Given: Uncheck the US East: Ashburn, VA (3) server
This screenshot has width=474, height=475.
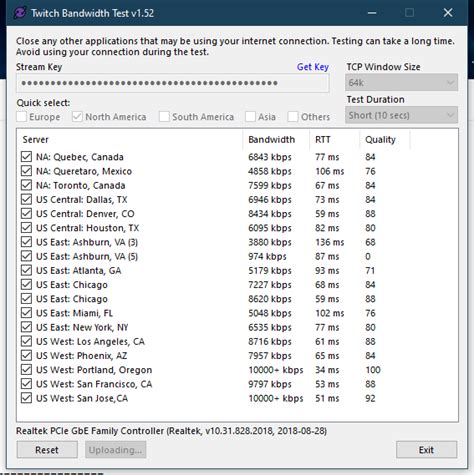Looking at the screenshot, I should point(26,242).
